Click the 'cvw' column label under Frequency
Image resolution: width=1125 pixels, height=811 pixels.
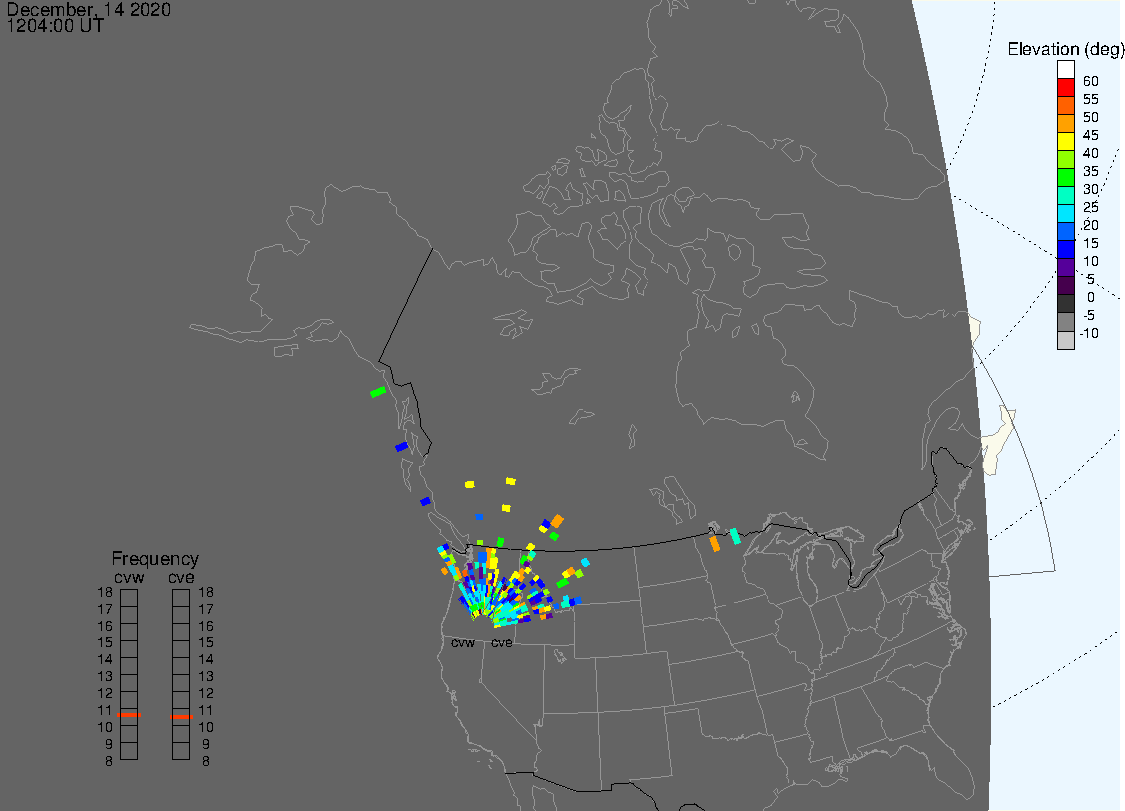[x=129, y=578]
